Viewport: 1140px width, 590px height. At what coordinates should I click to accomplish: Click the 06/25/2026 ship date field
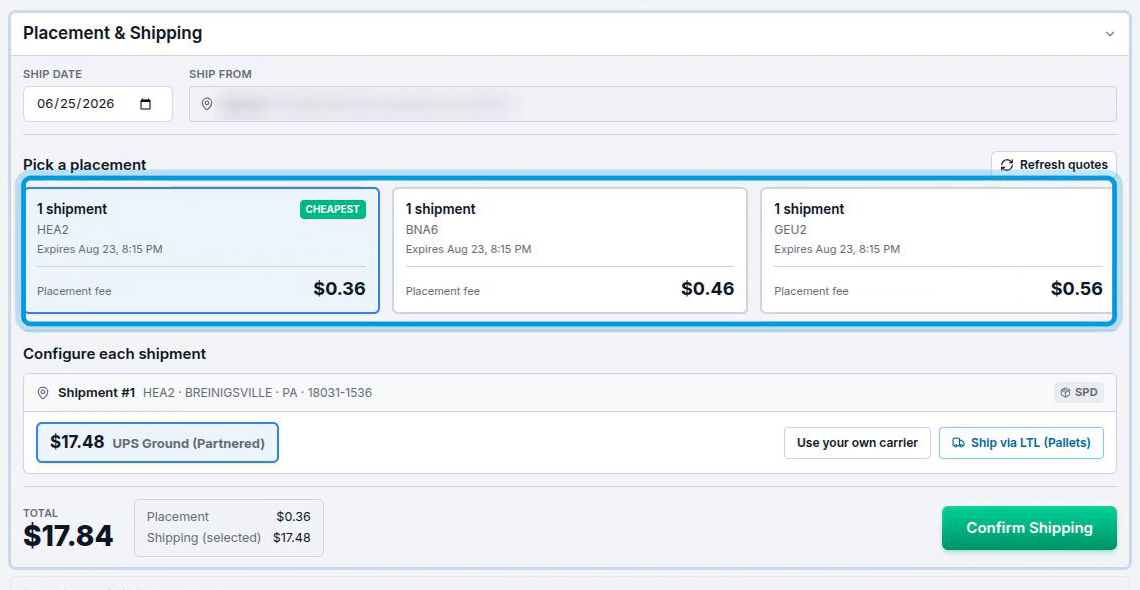[x=97, y=104]
